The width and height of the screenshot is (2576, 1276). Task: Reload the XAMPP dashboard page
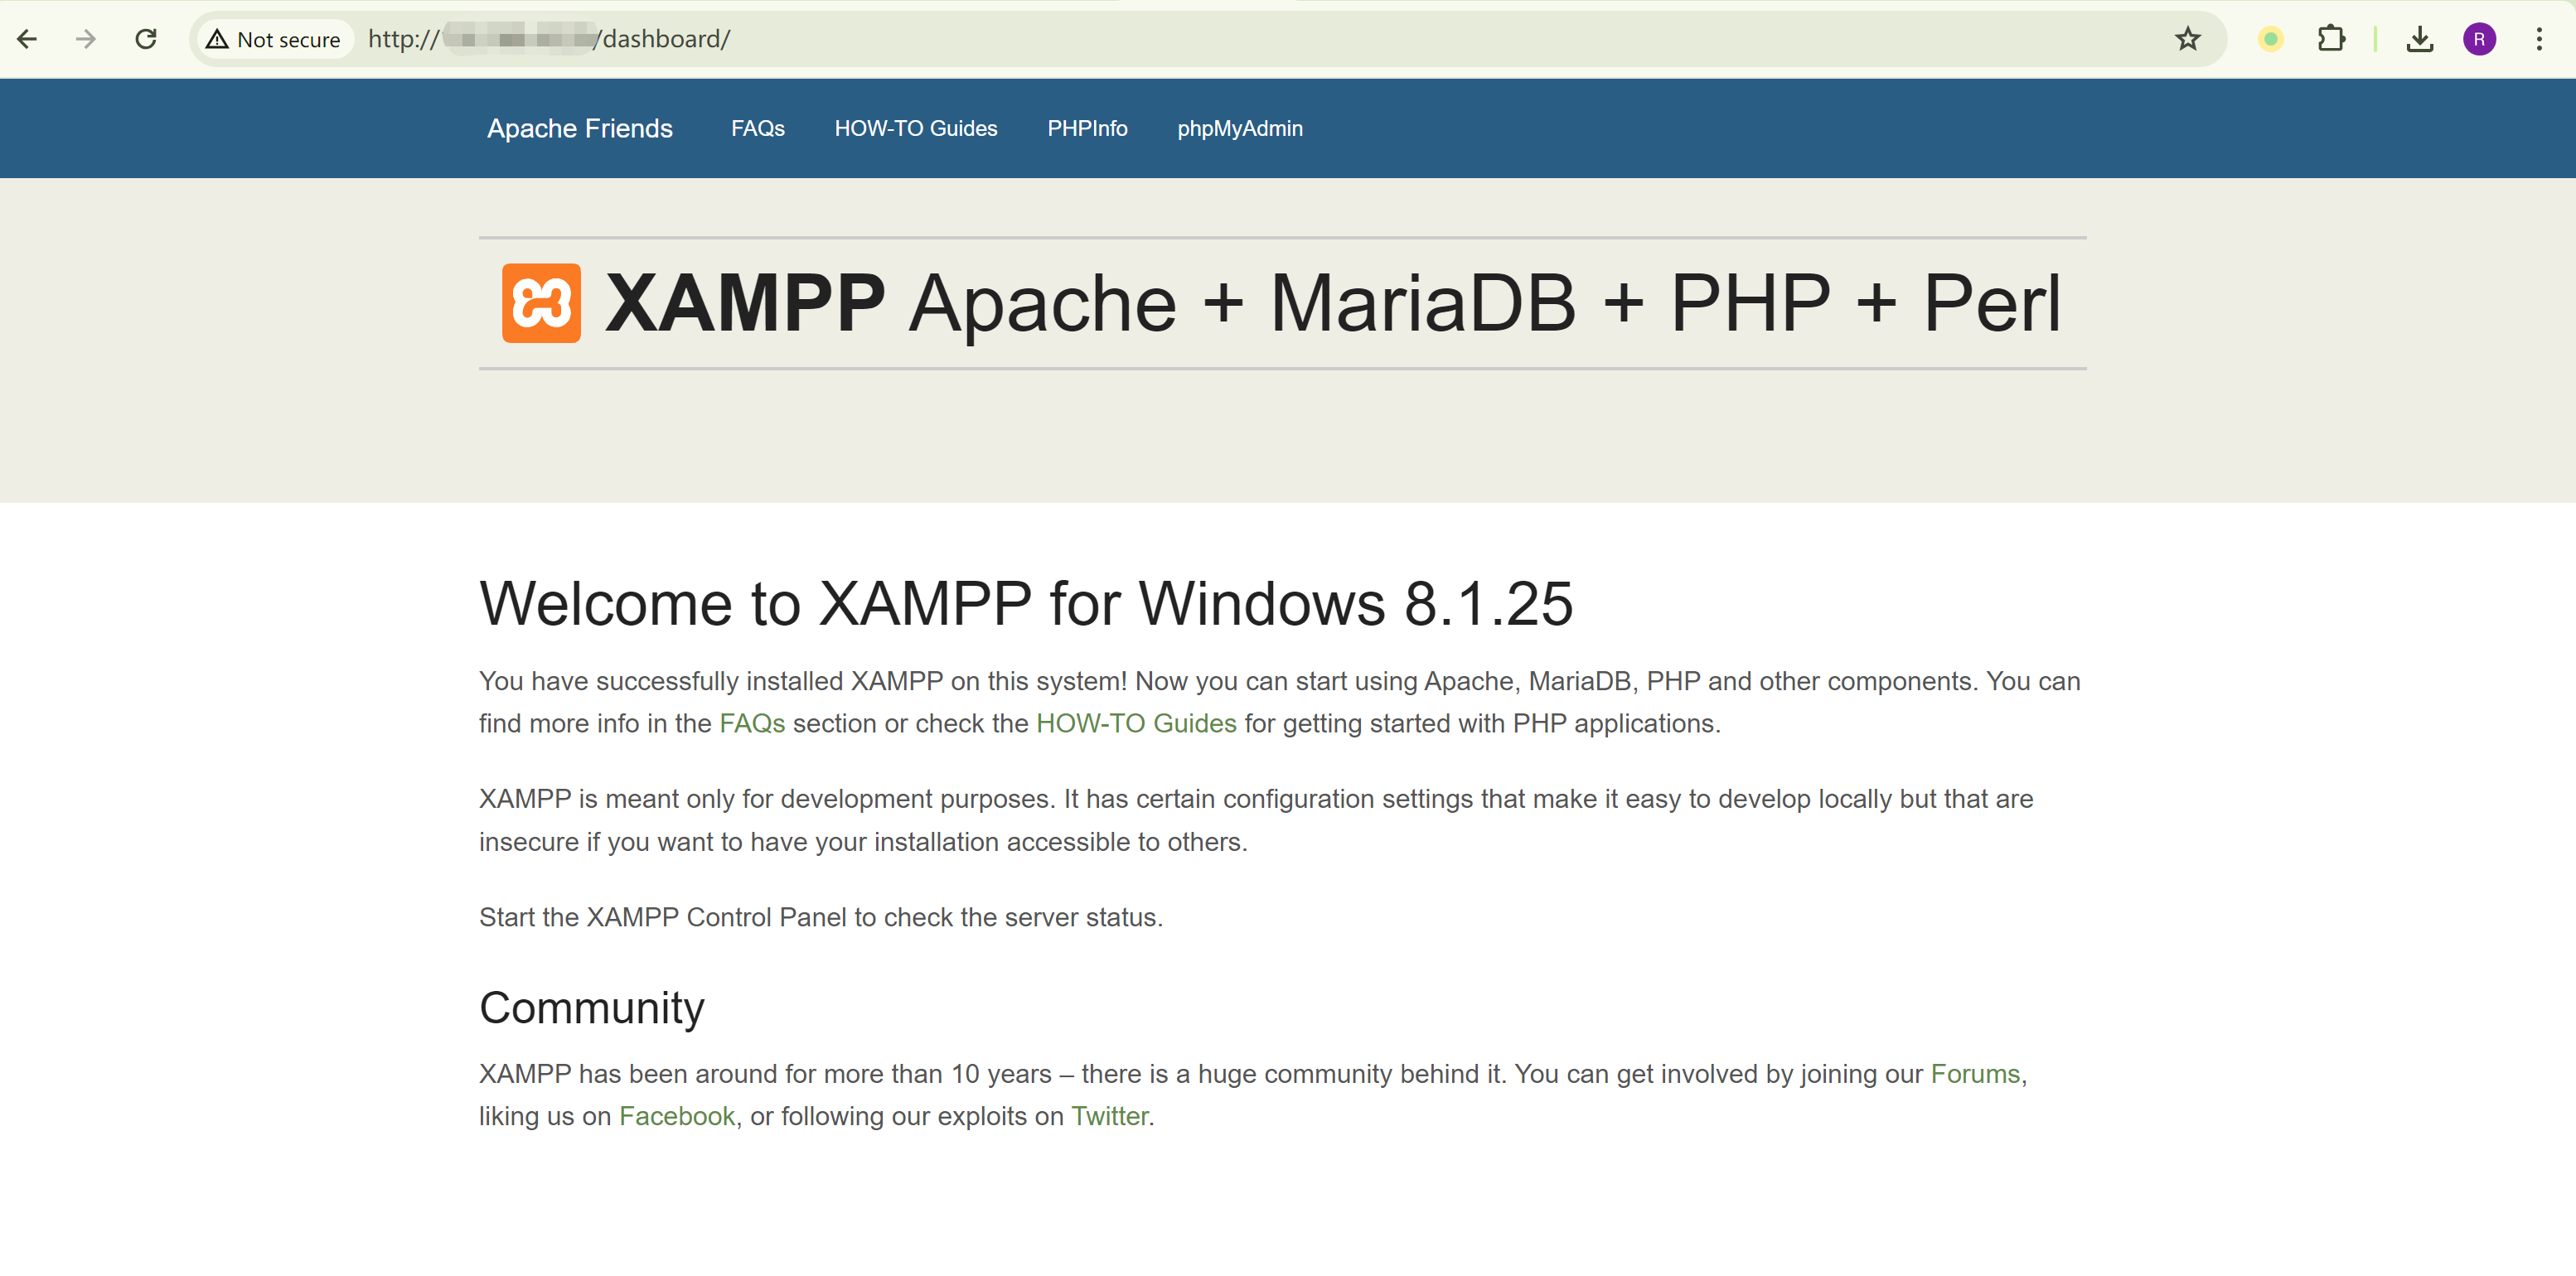pos(146,39)
